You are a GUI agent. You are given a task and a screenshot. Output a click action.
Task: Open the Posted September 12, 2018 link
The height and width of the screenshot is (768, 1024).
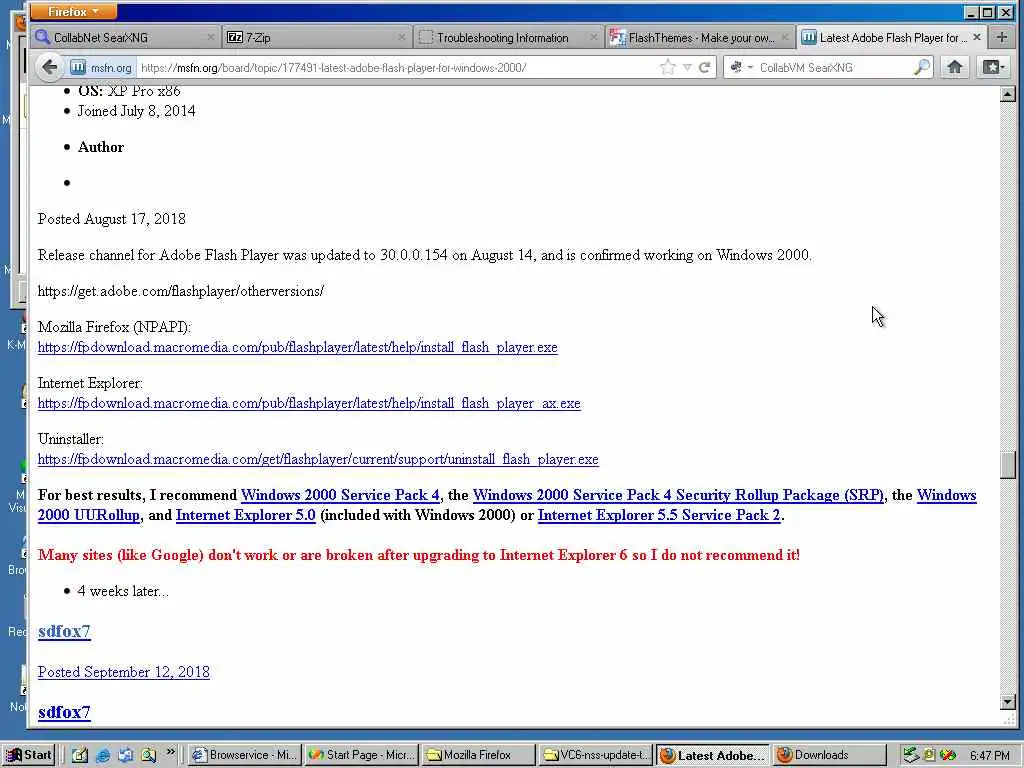123,672
